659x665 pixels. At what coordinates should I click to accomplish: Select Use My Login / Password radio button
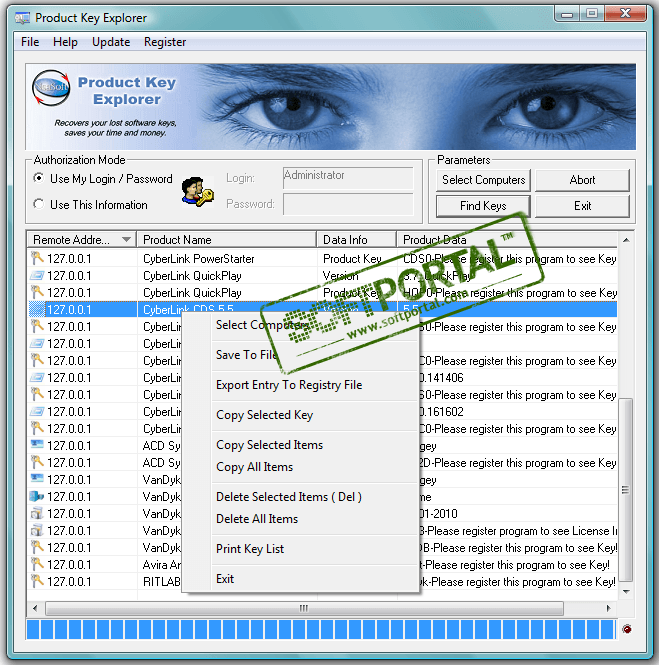pos(39,178)
